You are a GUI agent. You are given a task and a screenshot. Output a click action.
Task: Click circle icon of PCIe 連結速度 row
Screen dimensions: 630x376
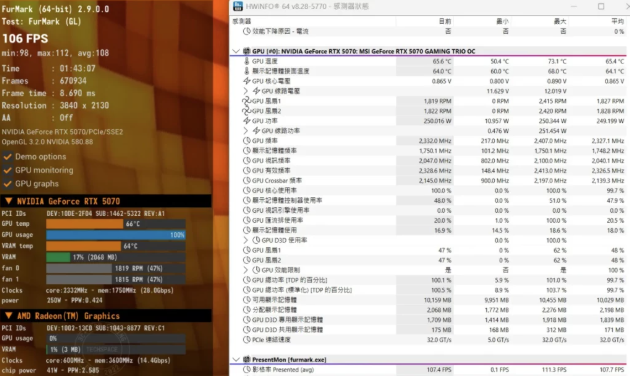[247, 339]
